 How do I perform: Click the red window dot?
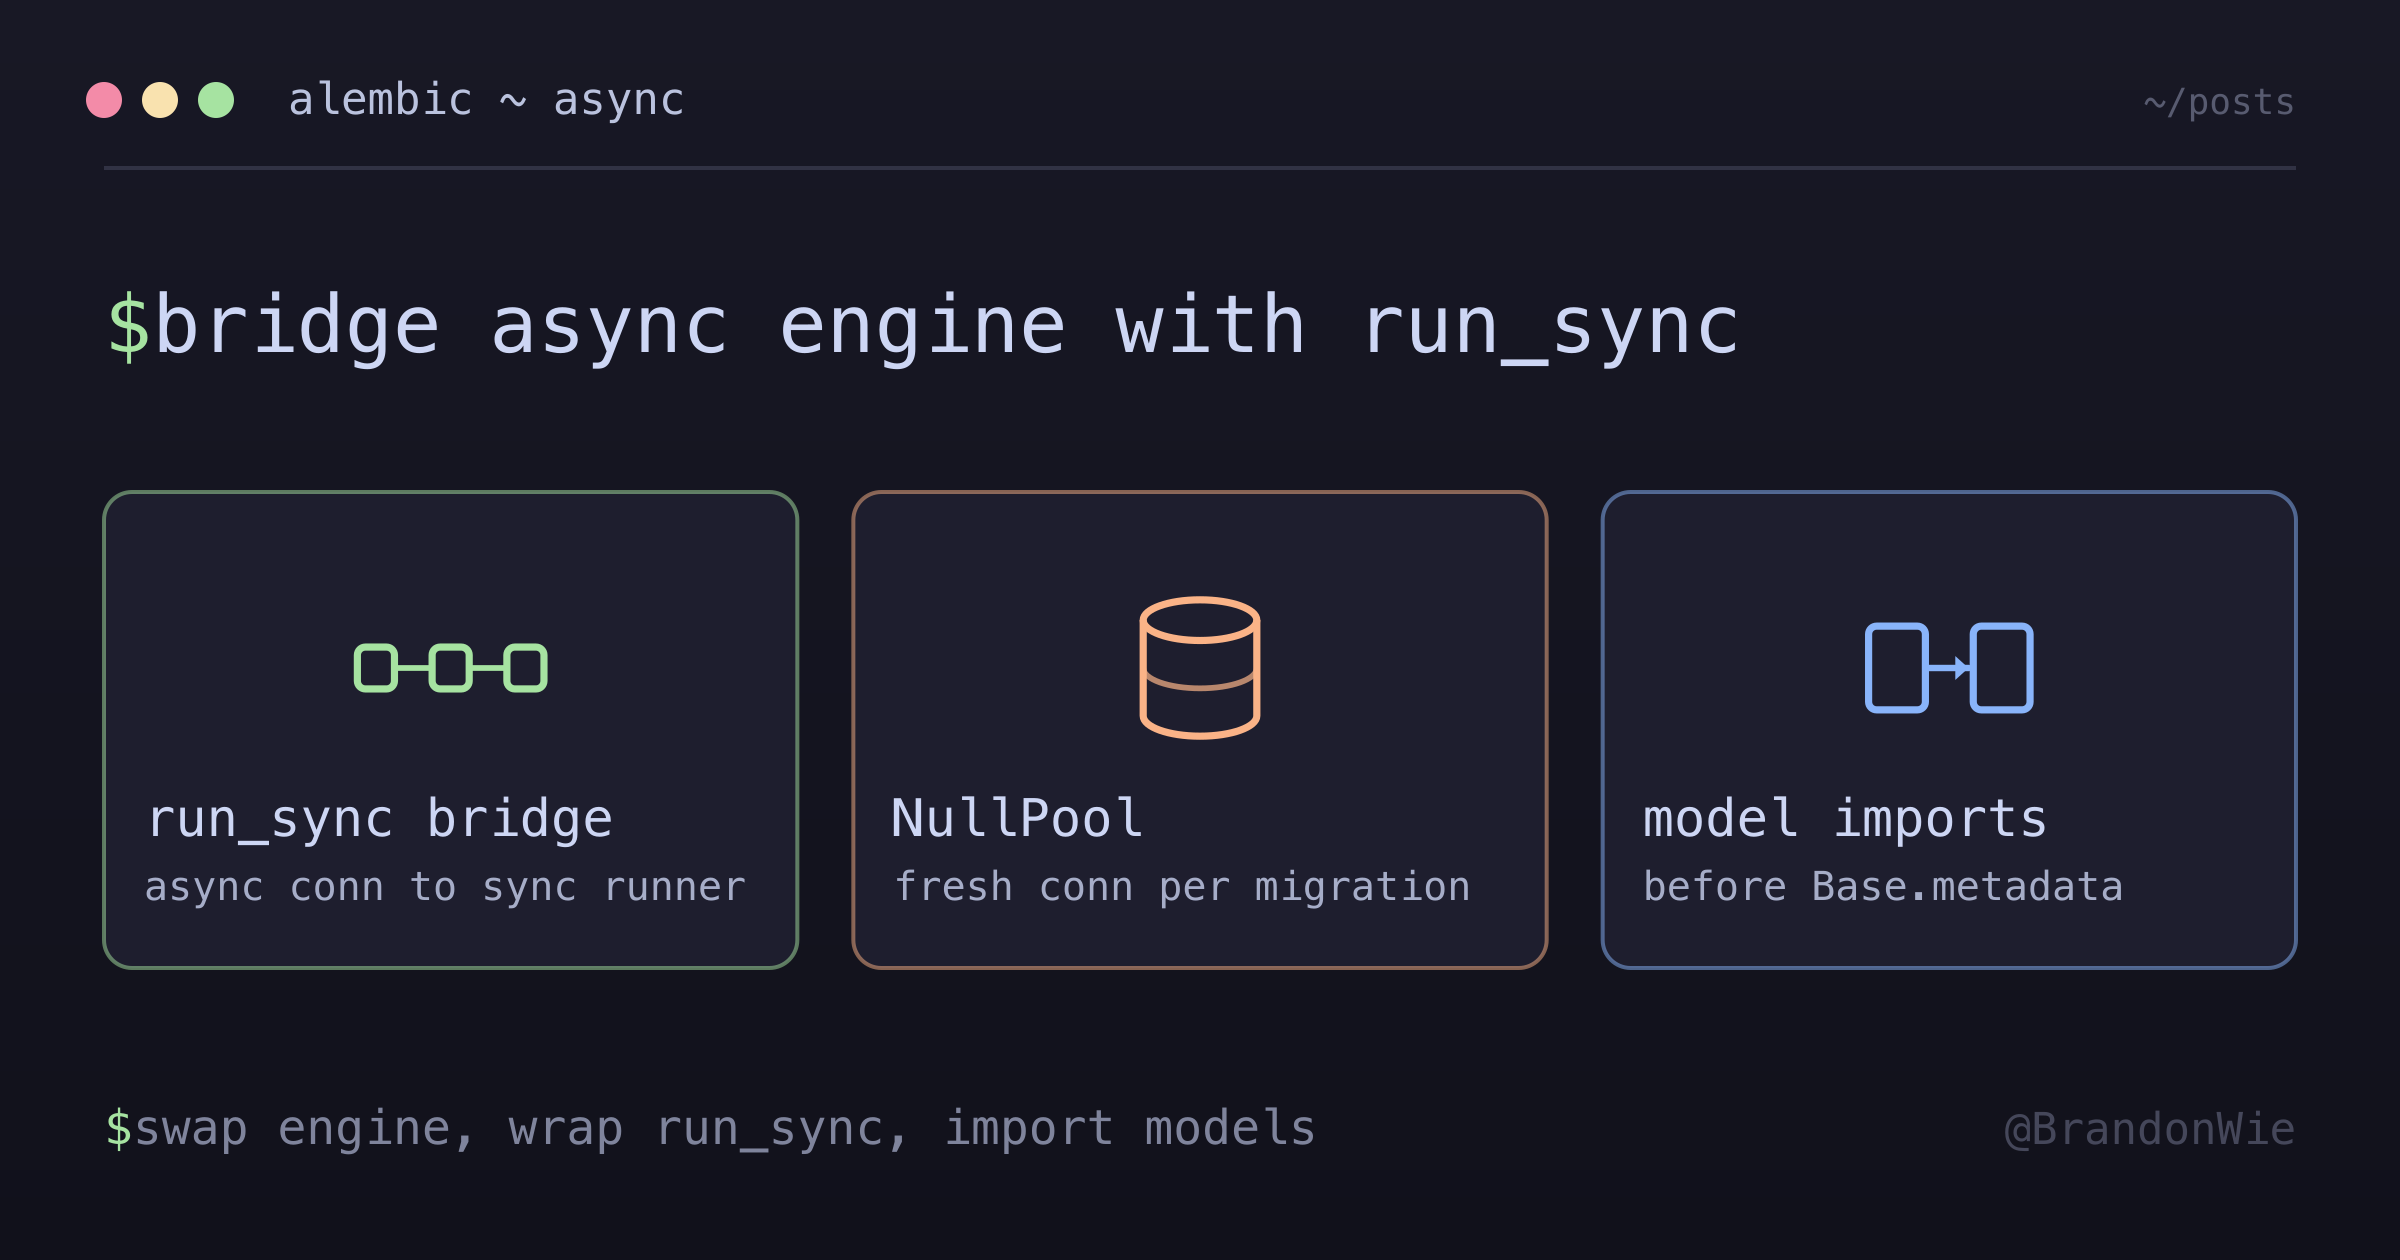(104, 100)
